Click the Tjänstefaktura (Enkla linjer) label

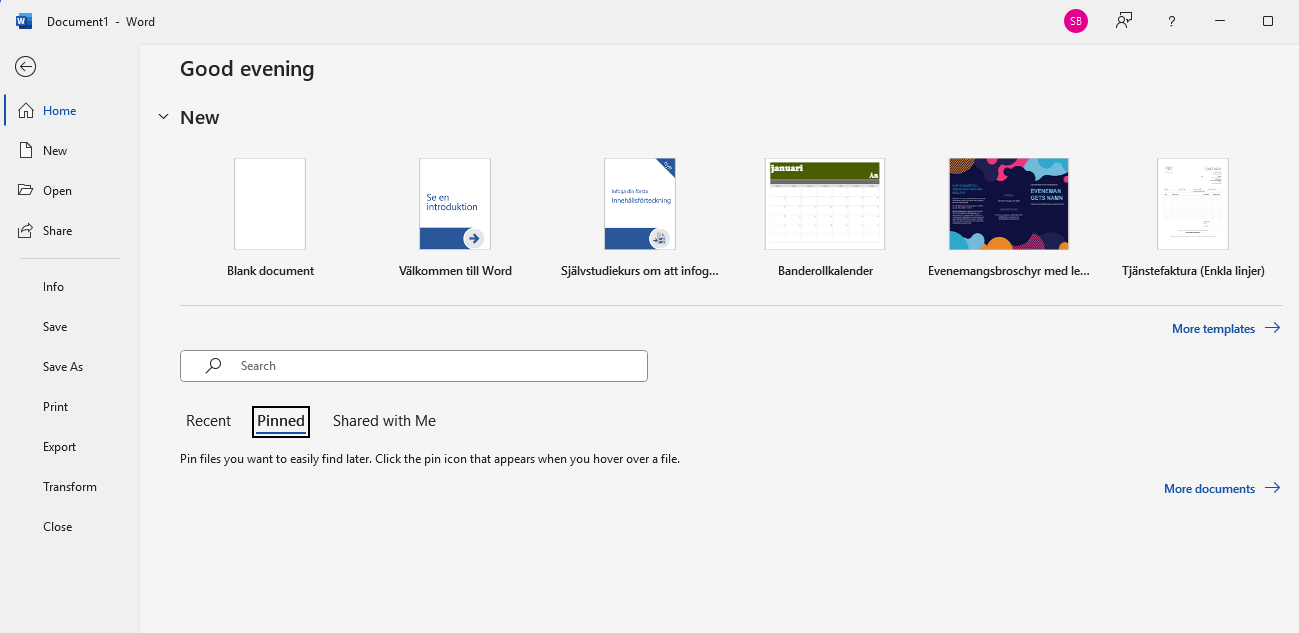point(1193,270)
